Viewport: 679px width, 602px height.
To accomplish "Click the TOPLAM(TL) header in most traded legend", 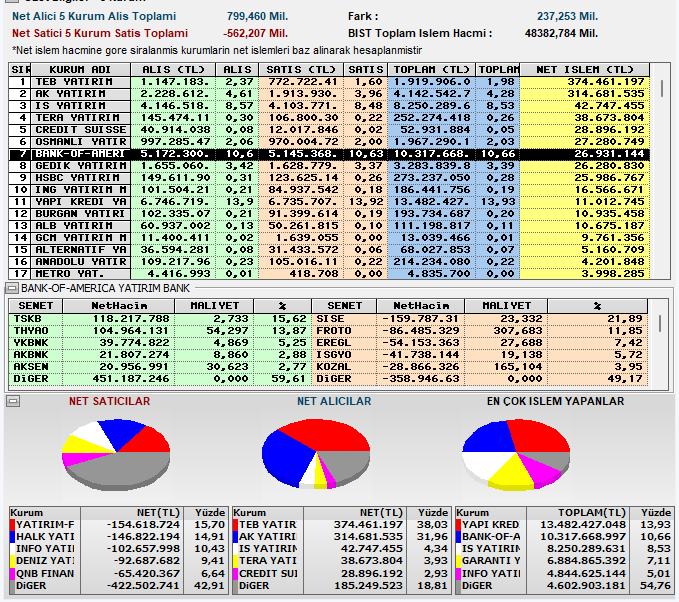I will (578, 513).
